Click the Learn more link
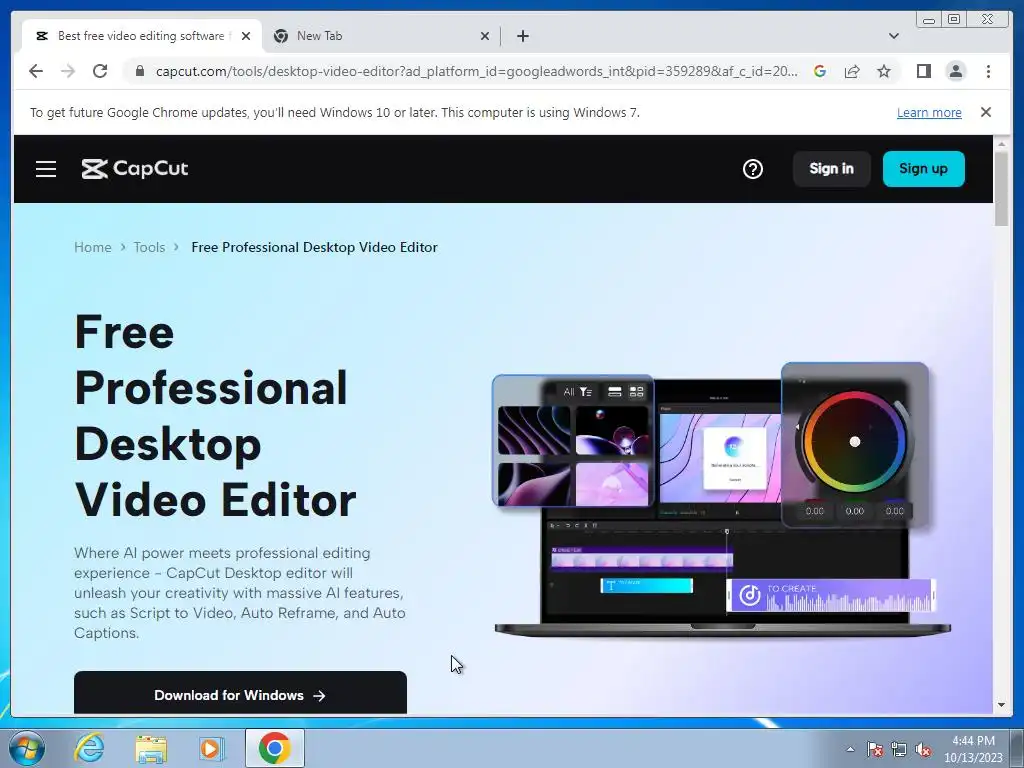 coord(929,112)
